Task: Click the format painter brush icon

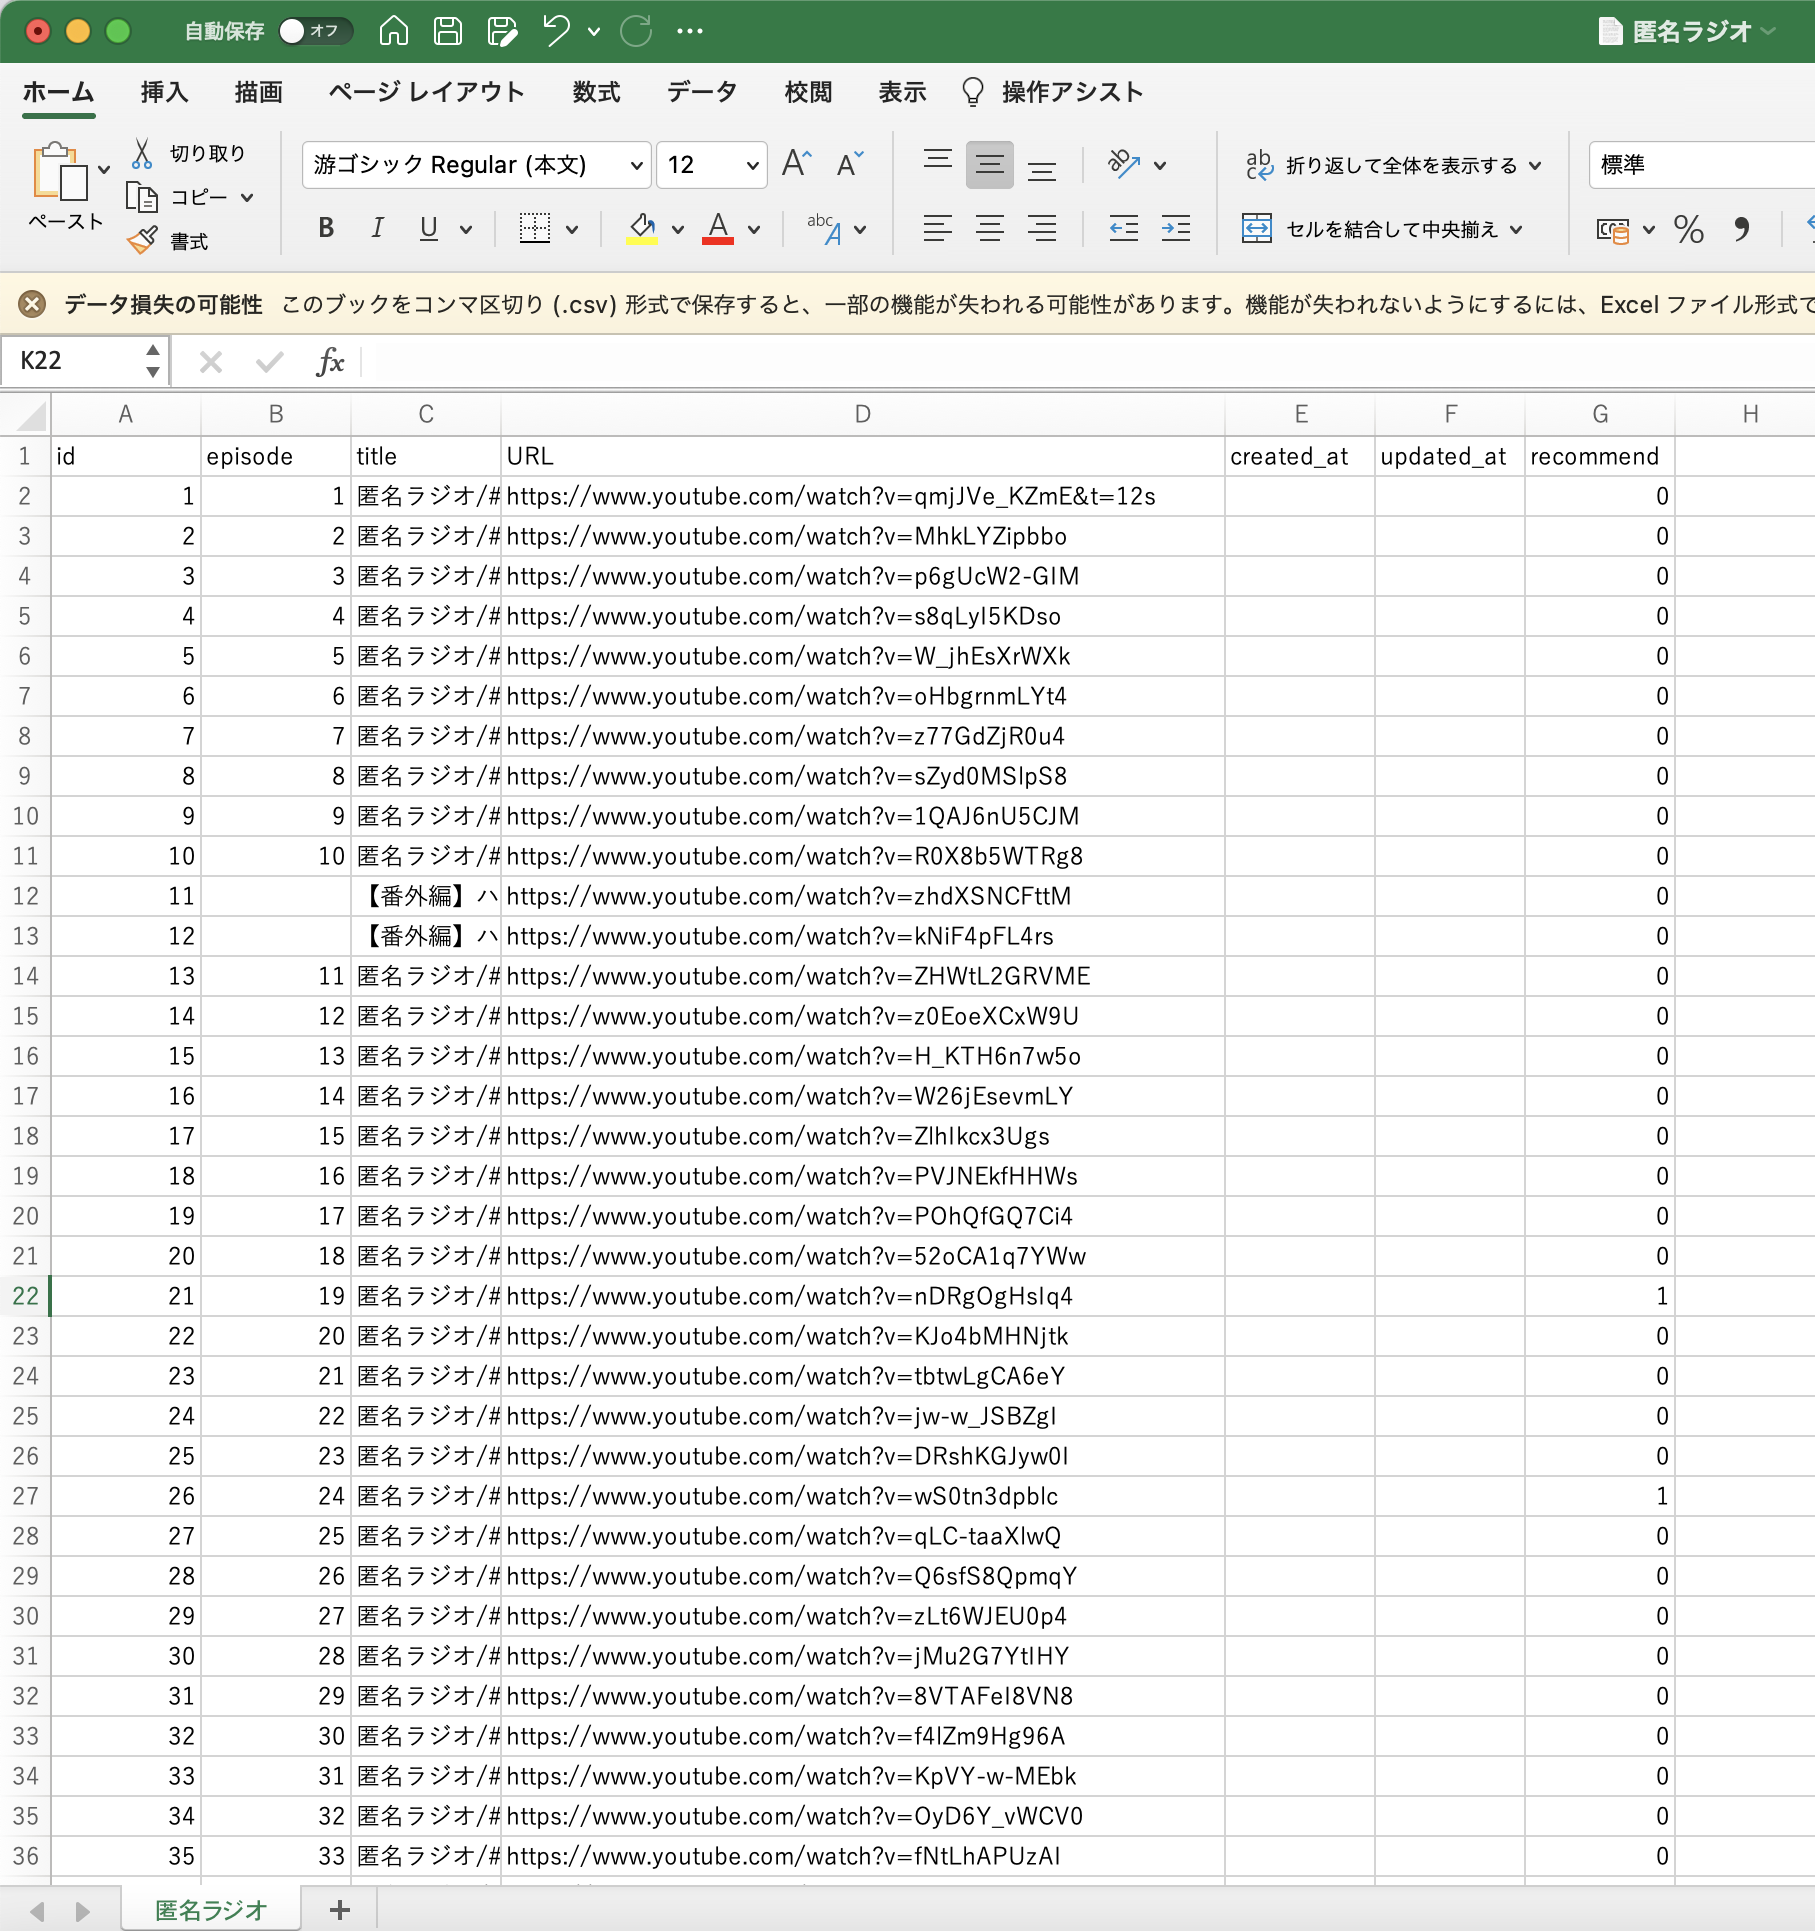Action: pyautogui.click(x=142, y=240)
